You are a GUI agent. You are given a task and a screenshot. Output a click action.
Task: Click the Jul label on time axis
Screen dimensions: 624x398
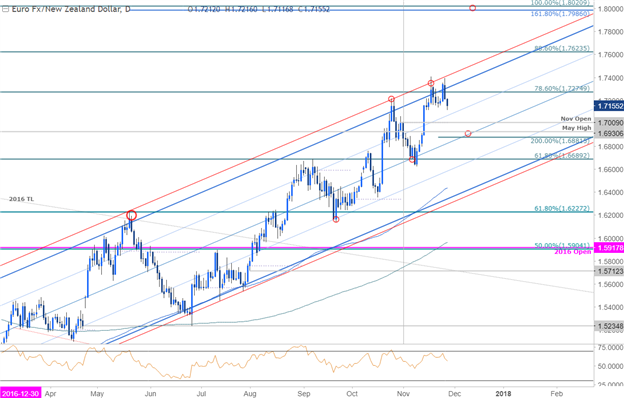pyautogui.click(x=201, y=394)
